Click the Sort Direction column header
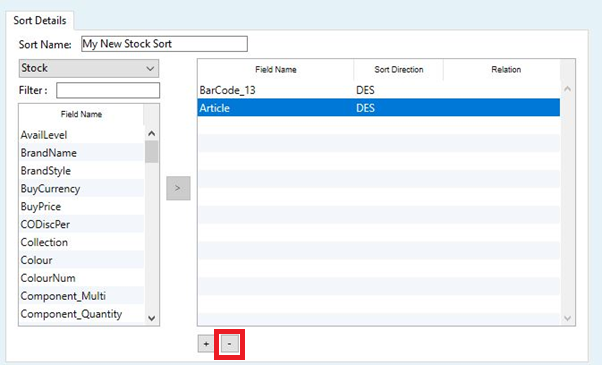Image resolution: width=602 pixels, height=365 pixels. [399, 69]
